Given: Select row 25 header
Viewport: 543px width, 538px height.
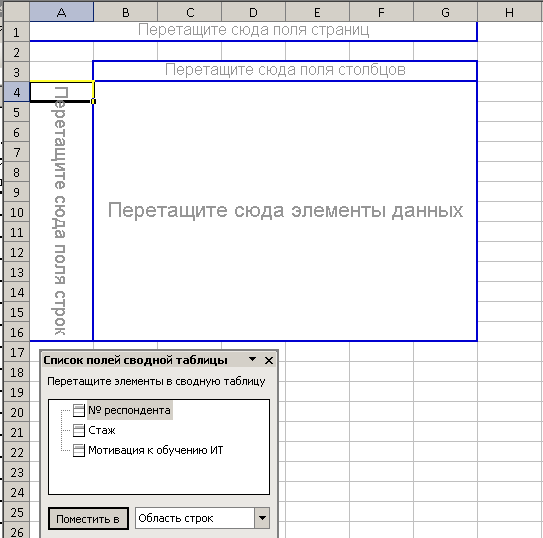Looking at the screenshot, I should coord(16,512).
